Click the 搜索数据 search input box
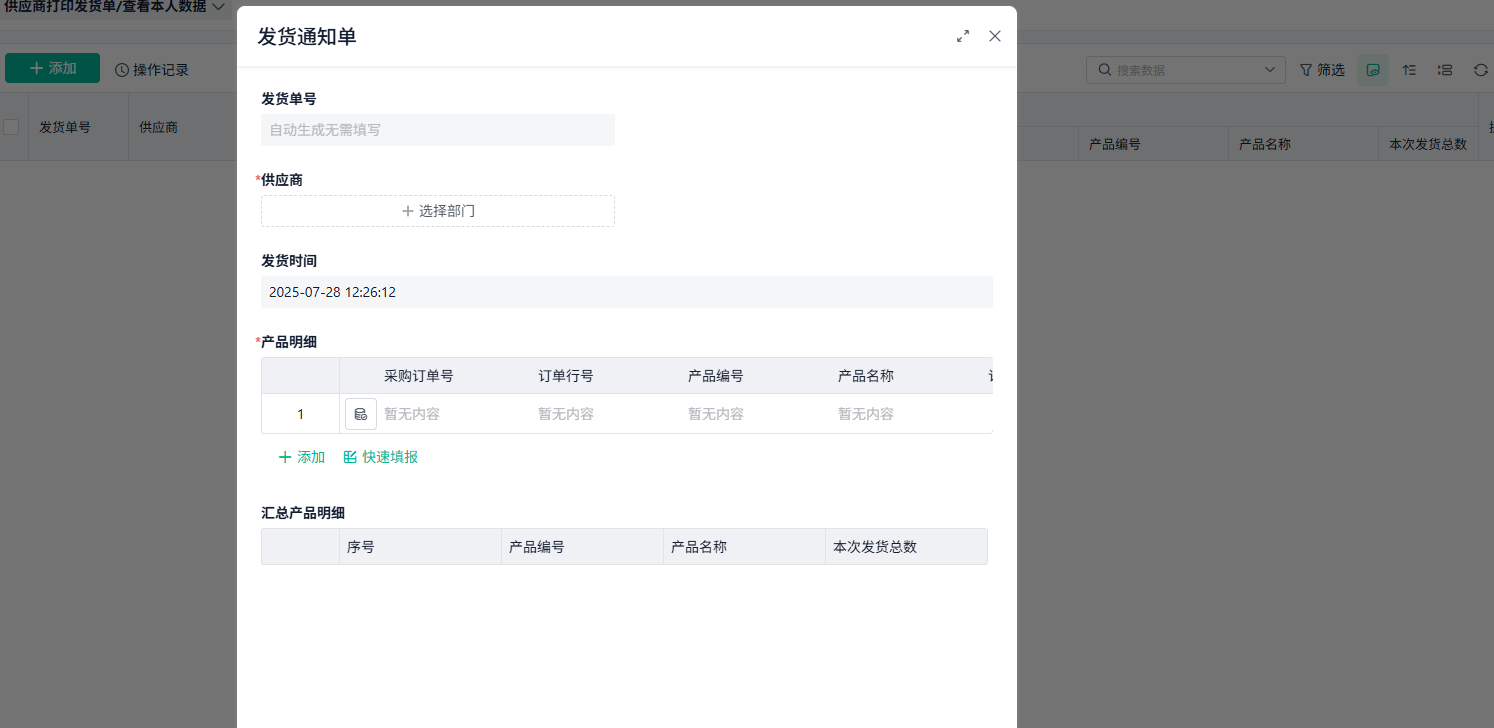The image size is (1494, 728). pos(1170,69)
